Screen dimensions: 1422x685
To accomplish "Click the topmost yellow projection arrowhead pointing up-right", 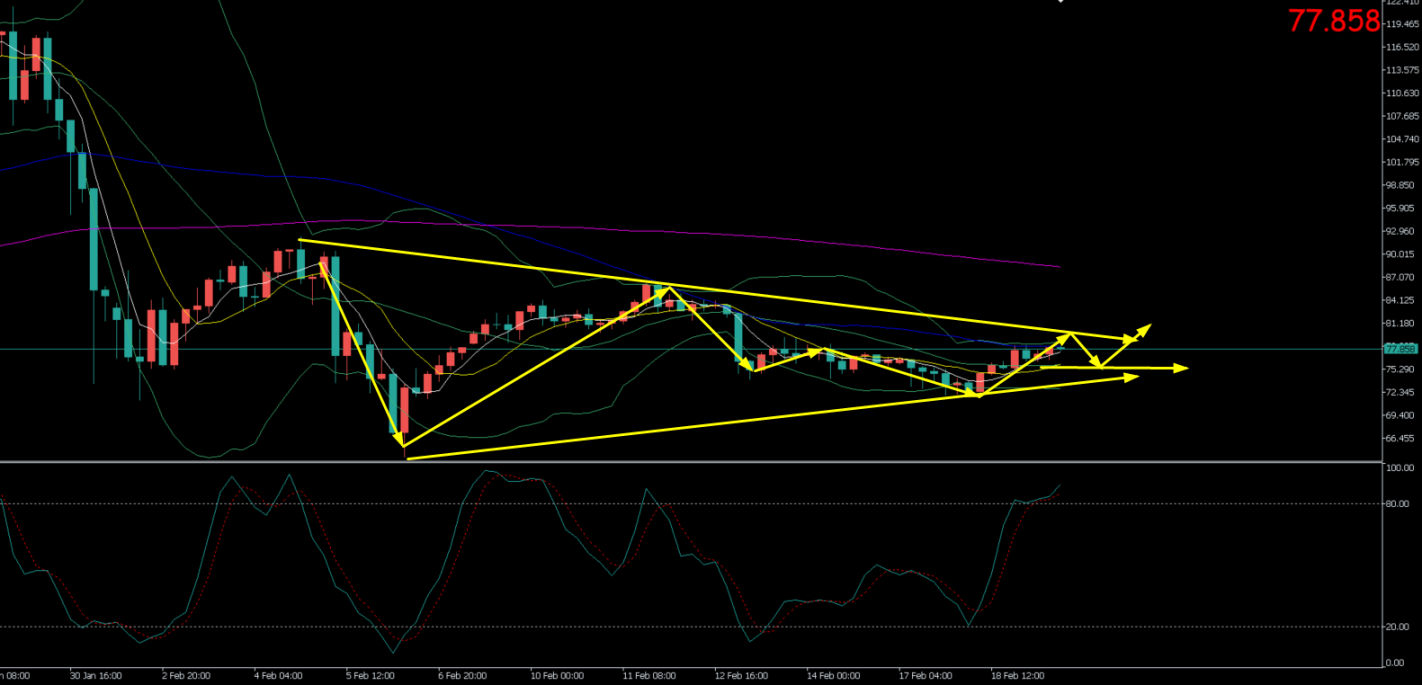I will click(x=1144, y=328).
